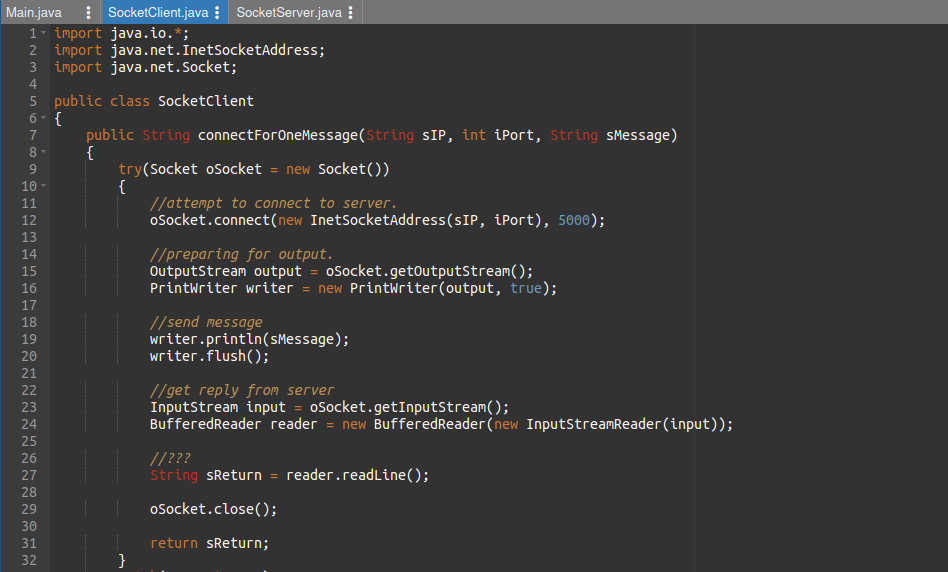Click the 5000 timeout value
Screen dimensions: 948x572
coord(577,220)
